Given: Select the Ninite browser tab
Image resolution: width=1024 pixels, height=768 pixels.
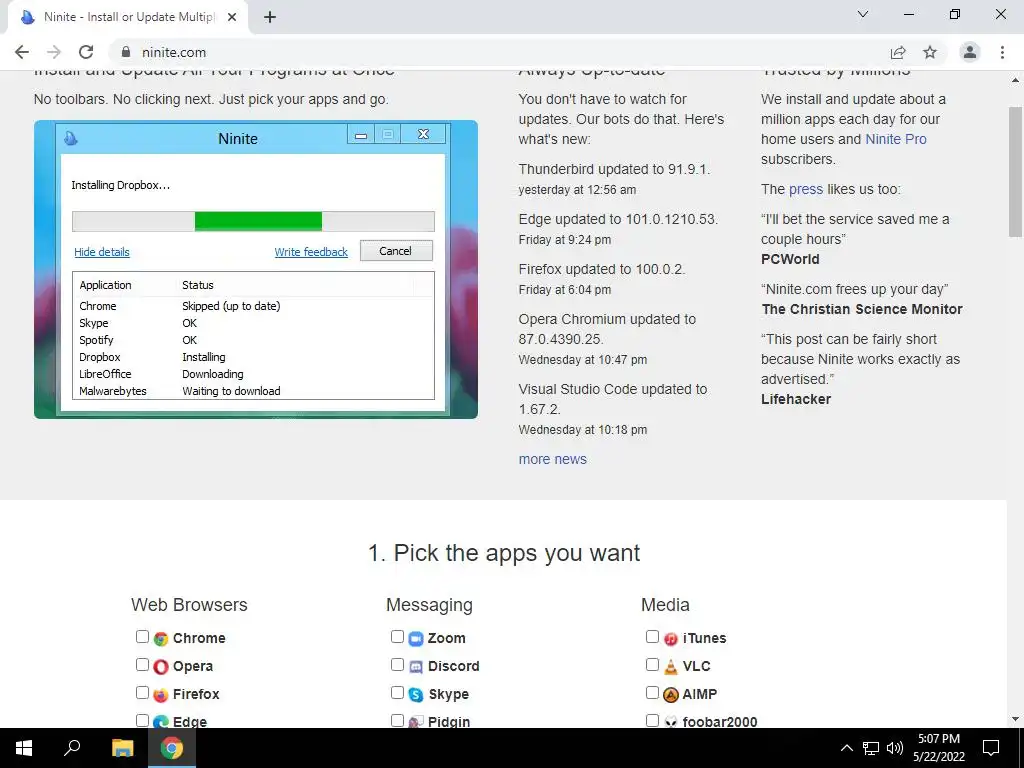Looking at the screenshot, I should coord(127,17).
